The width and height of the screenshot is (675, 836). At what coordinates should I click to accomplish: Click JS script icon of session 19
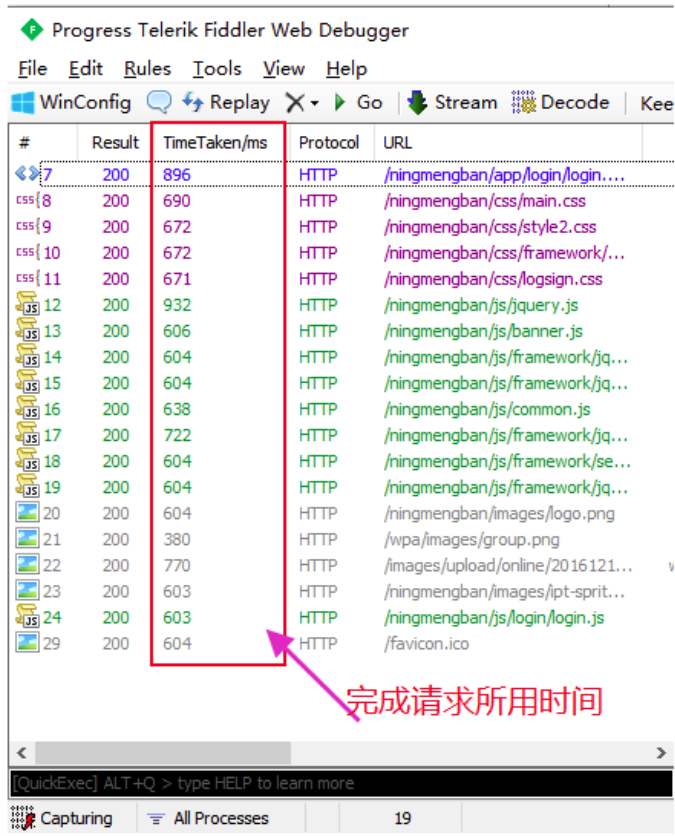(x=27, y=486)
